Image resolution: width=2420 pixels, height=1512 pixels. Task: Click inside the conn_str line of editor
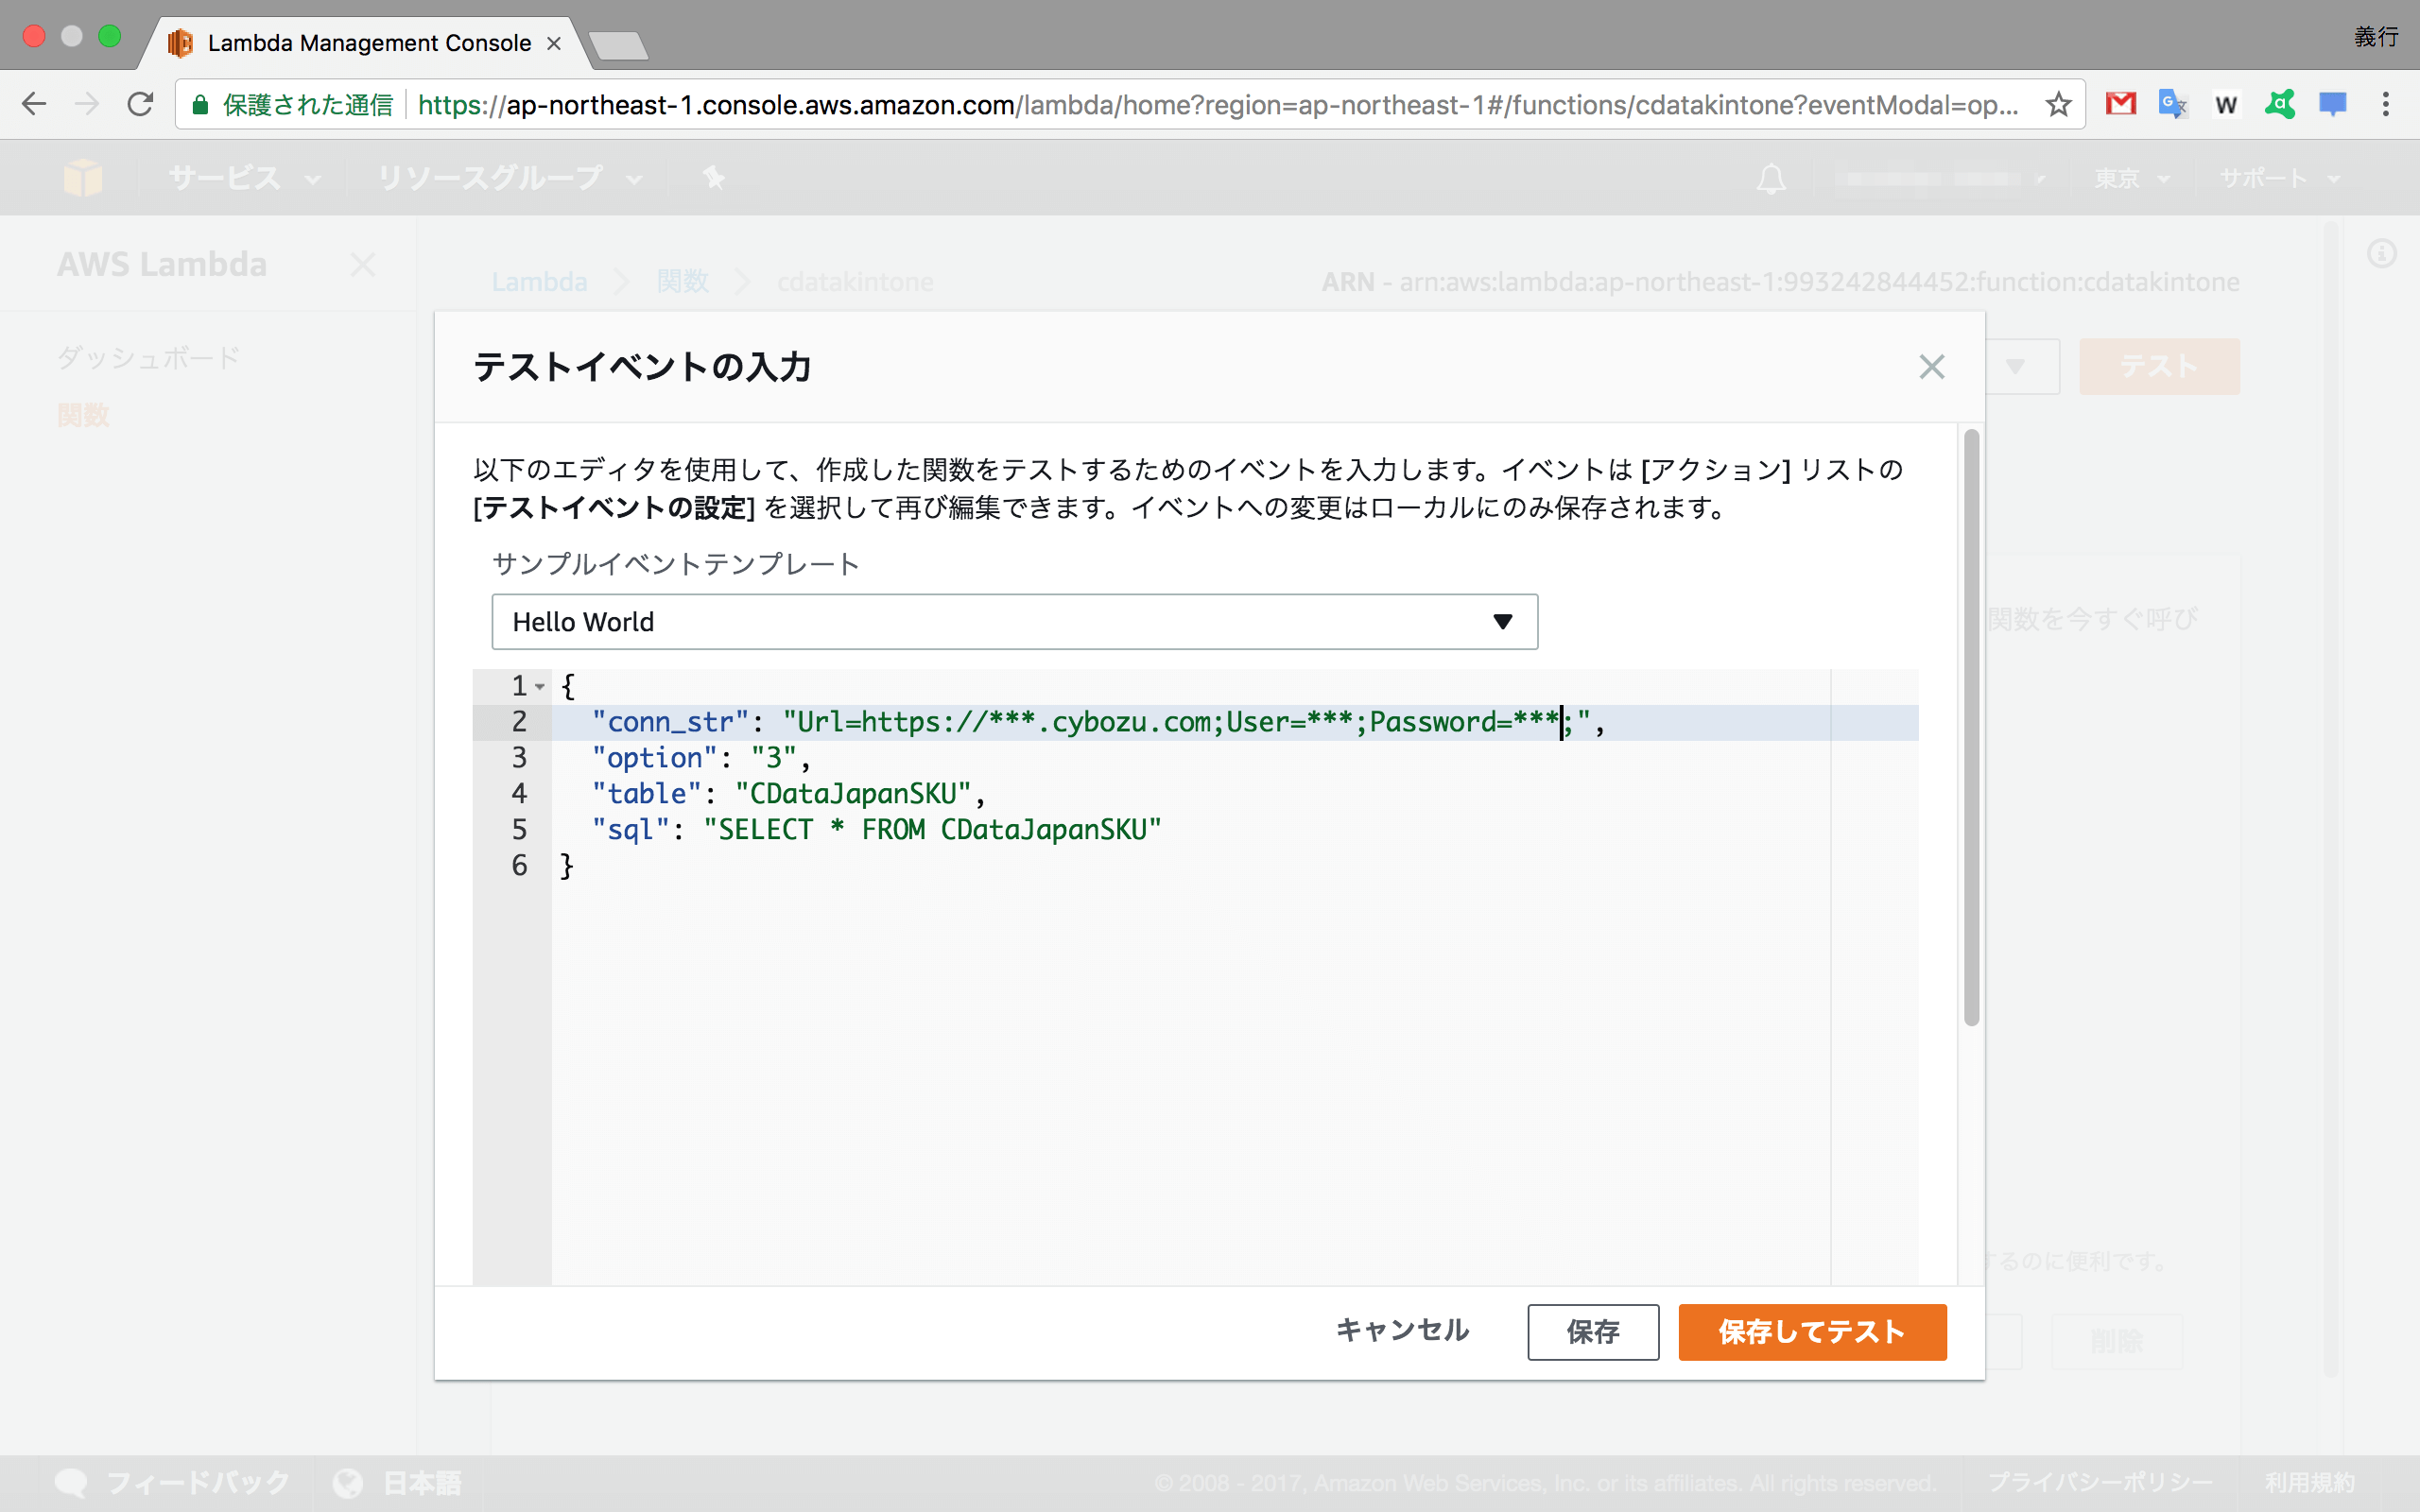[1100, 722]
